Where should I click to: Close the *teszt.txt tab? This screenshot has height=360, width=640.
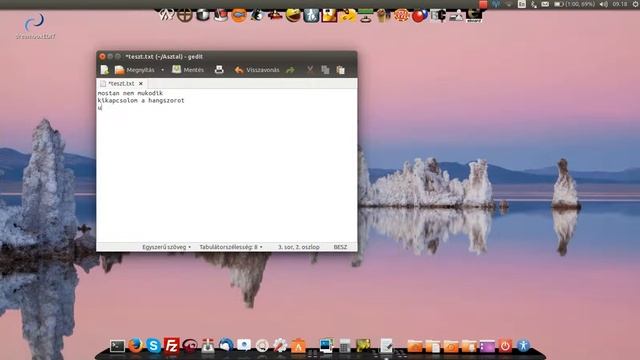tap(141, 83)
